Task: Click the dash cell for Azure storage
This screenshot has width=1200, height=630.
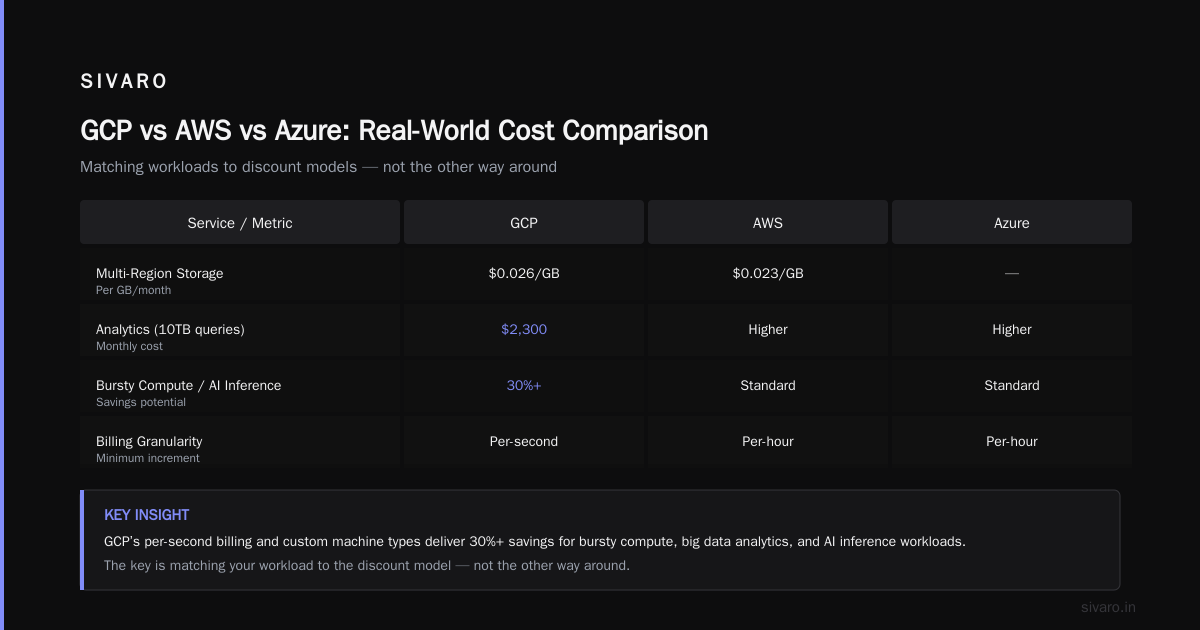Action: (1012, 273)
